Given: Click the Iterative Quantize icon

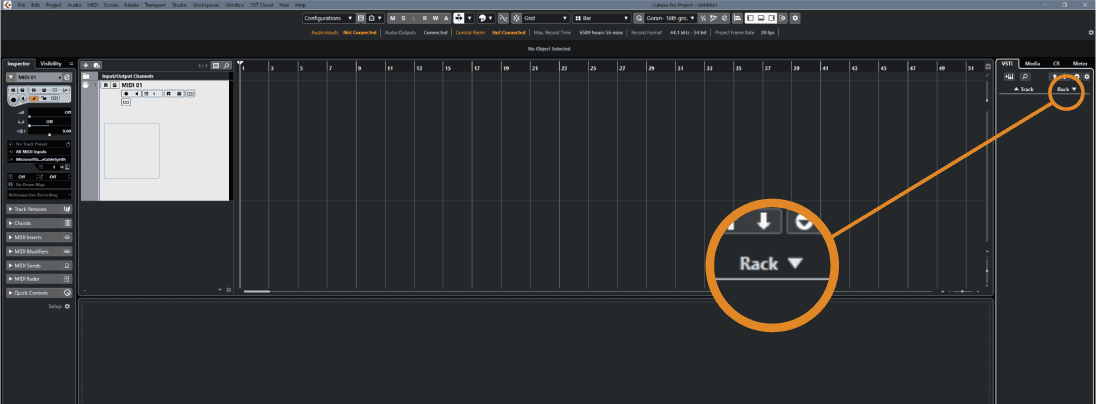Looking at the screenshot, I should tap(702, 18).
